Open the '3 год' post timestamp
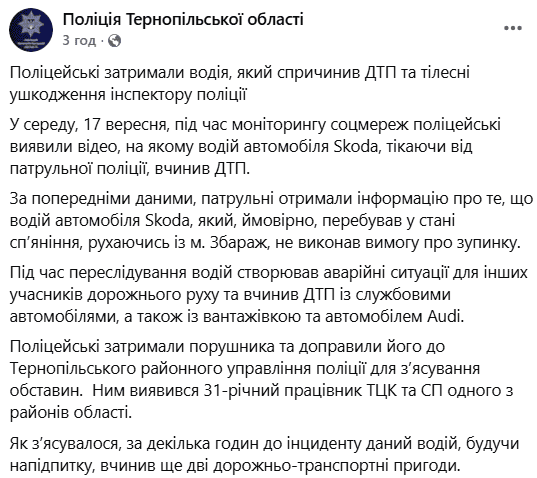Image resolution: width=537 pixels, height=478 pixels. click(79, 40)
